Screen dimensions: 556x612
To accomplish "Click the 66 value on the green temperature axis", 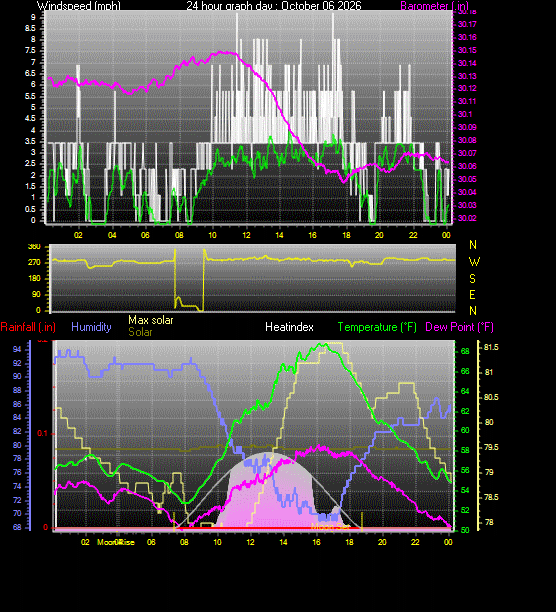I will pyautogui.click(x=465, y=371).
